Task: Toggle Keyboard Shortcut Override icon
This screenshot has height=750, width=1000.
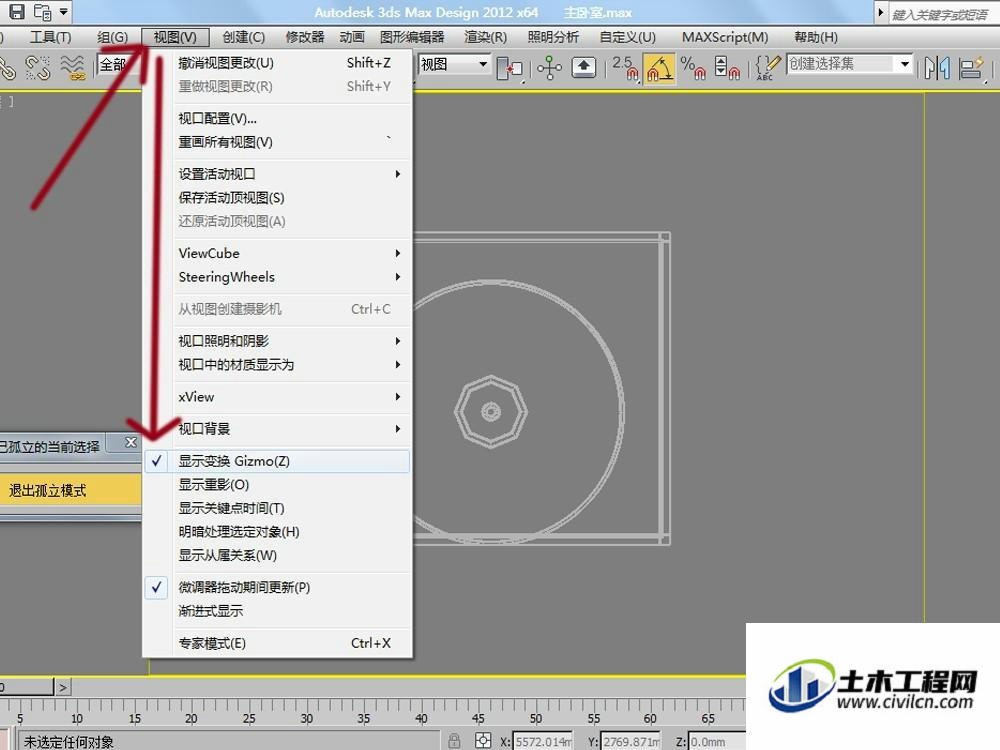Action: pyautogui.click(x=584, y=67)
